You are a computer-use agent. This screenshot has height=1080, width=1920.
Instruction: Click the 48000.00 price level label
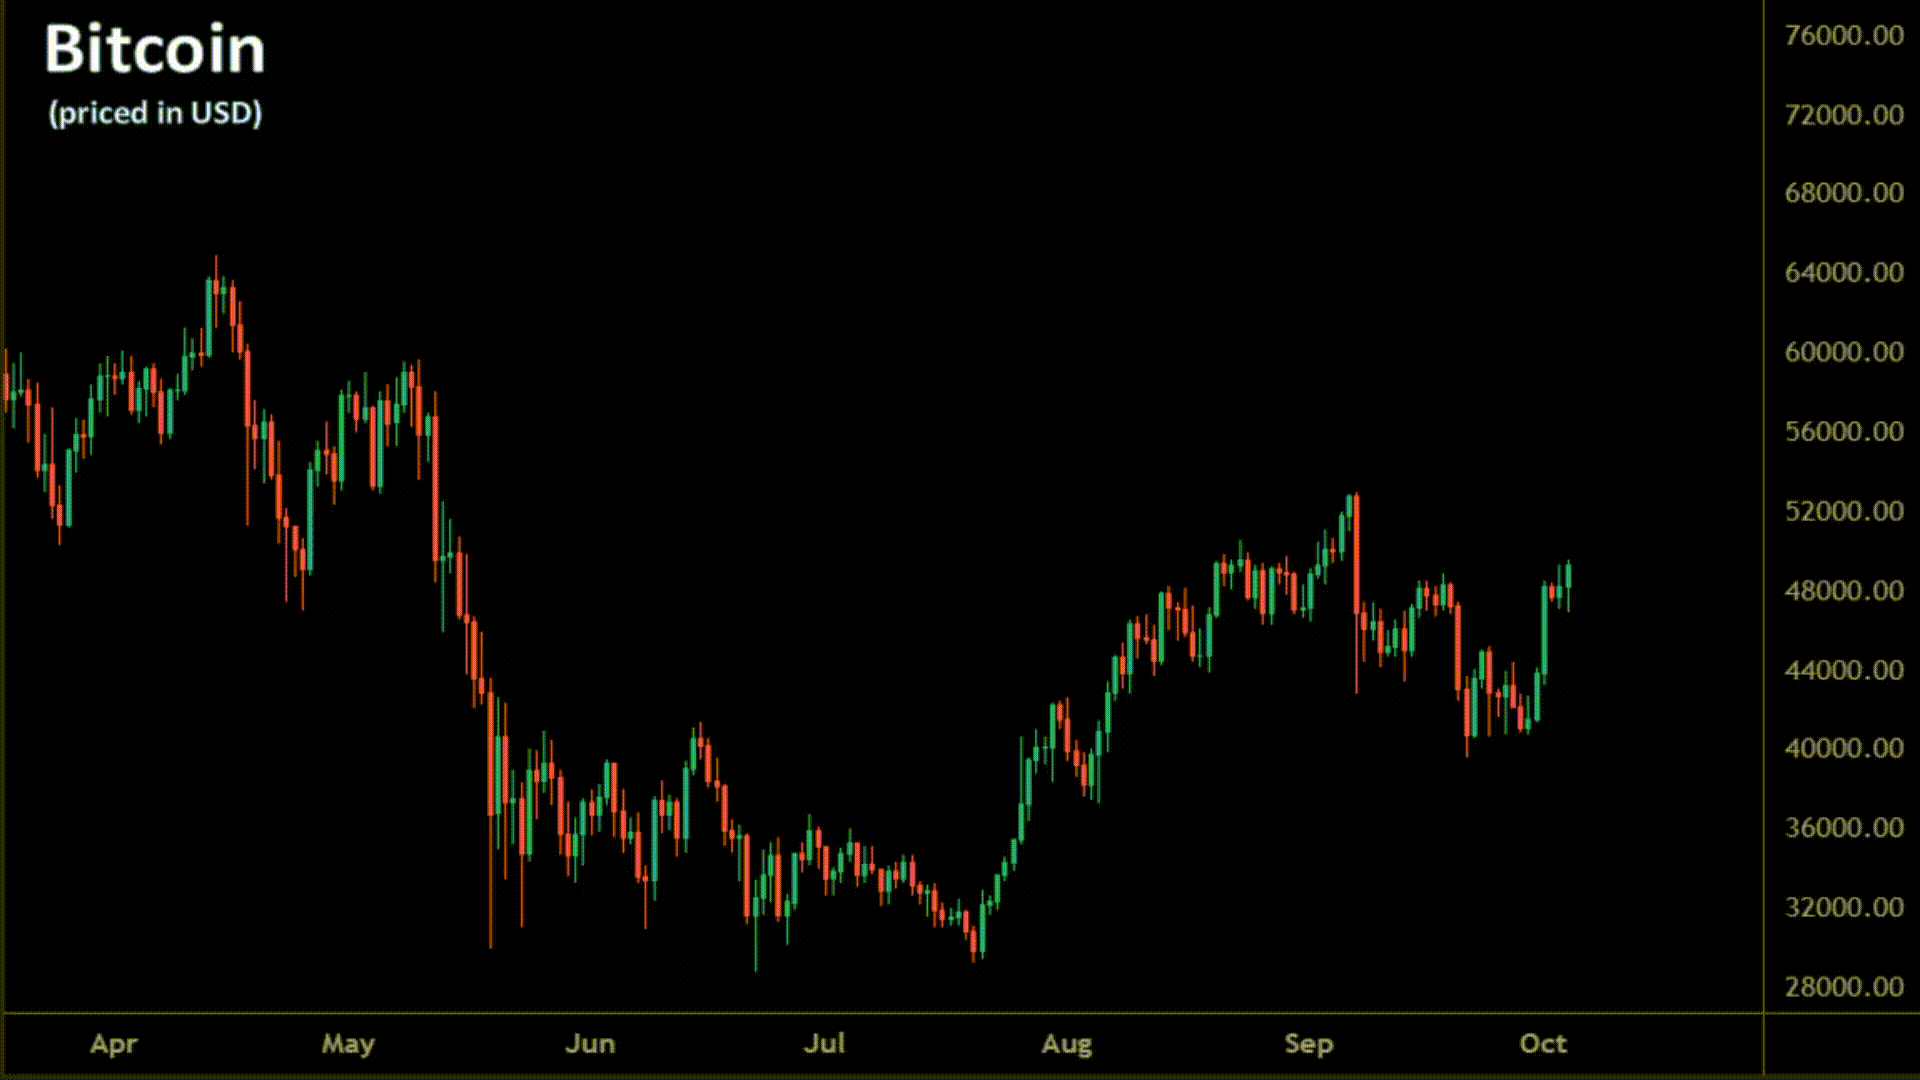pyautogui.click(x=1843, y=591)
